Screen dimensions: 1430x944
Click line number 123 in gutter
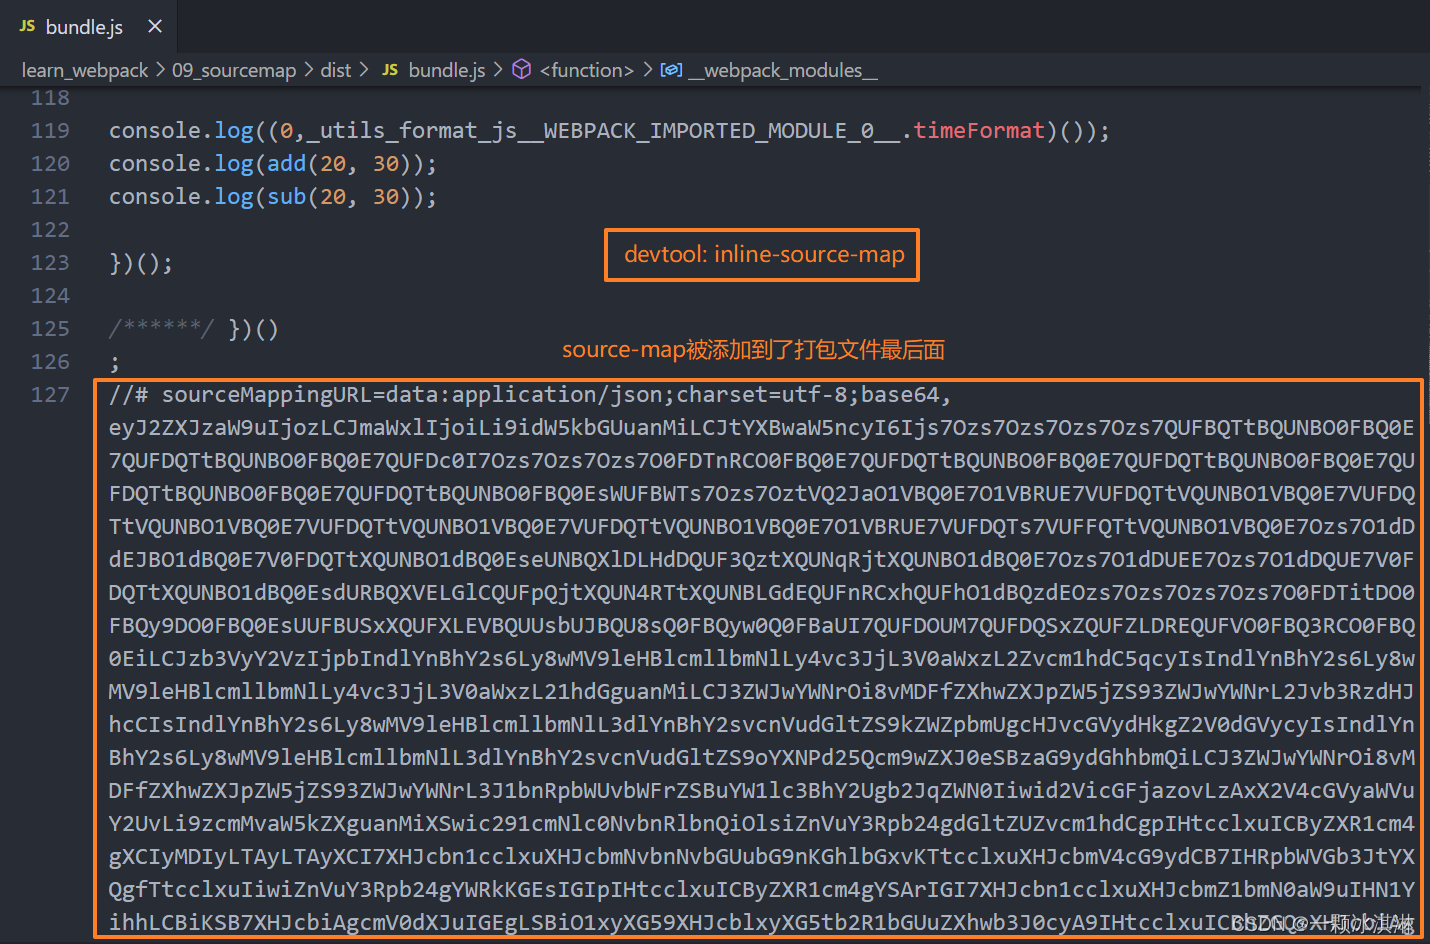point(50,263)
